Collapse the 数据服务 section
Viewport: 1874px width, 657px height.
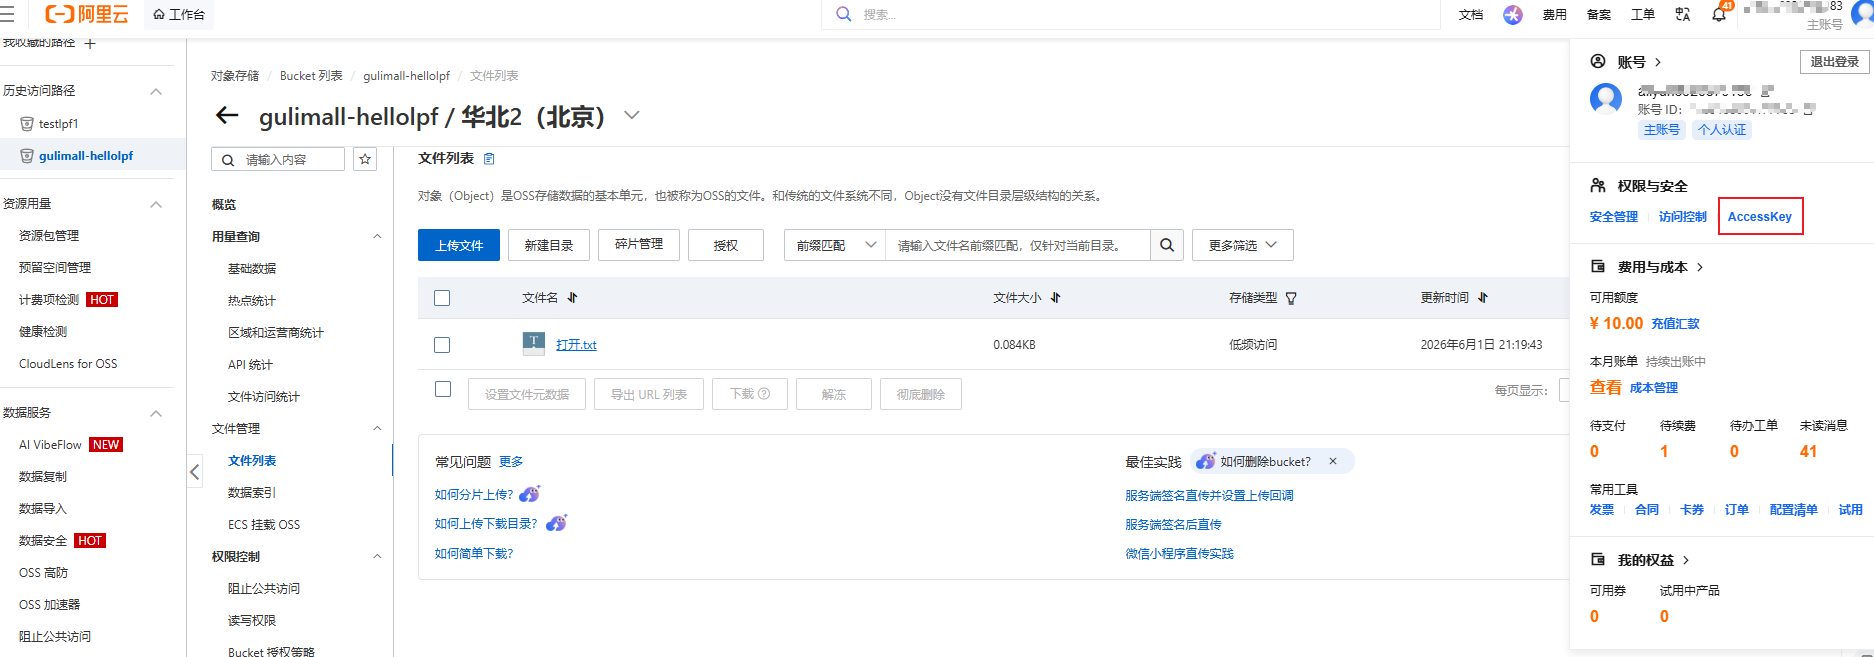156,413
